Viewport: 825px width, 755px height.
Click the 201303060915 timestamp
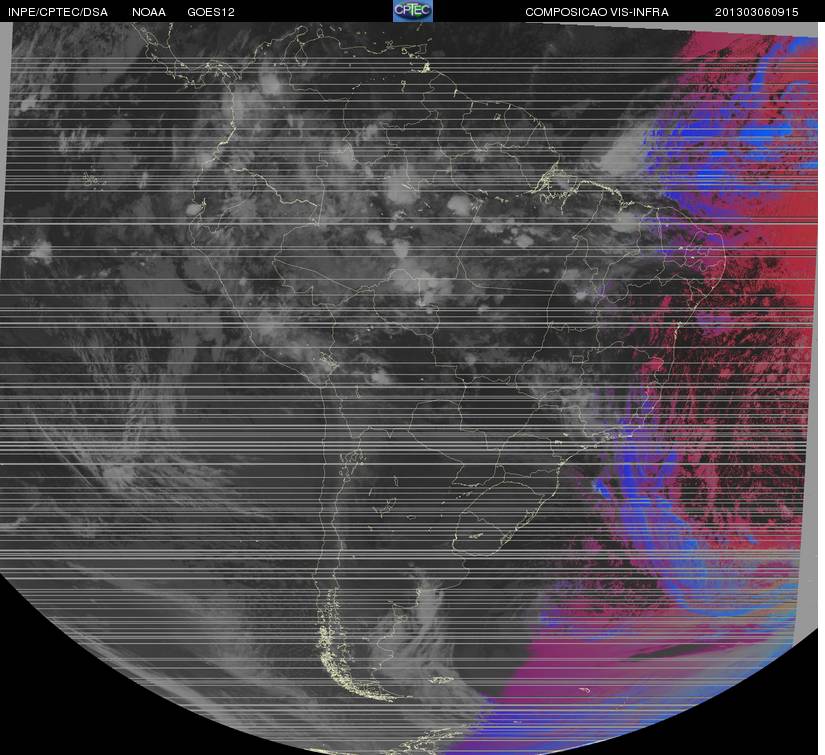757,12
